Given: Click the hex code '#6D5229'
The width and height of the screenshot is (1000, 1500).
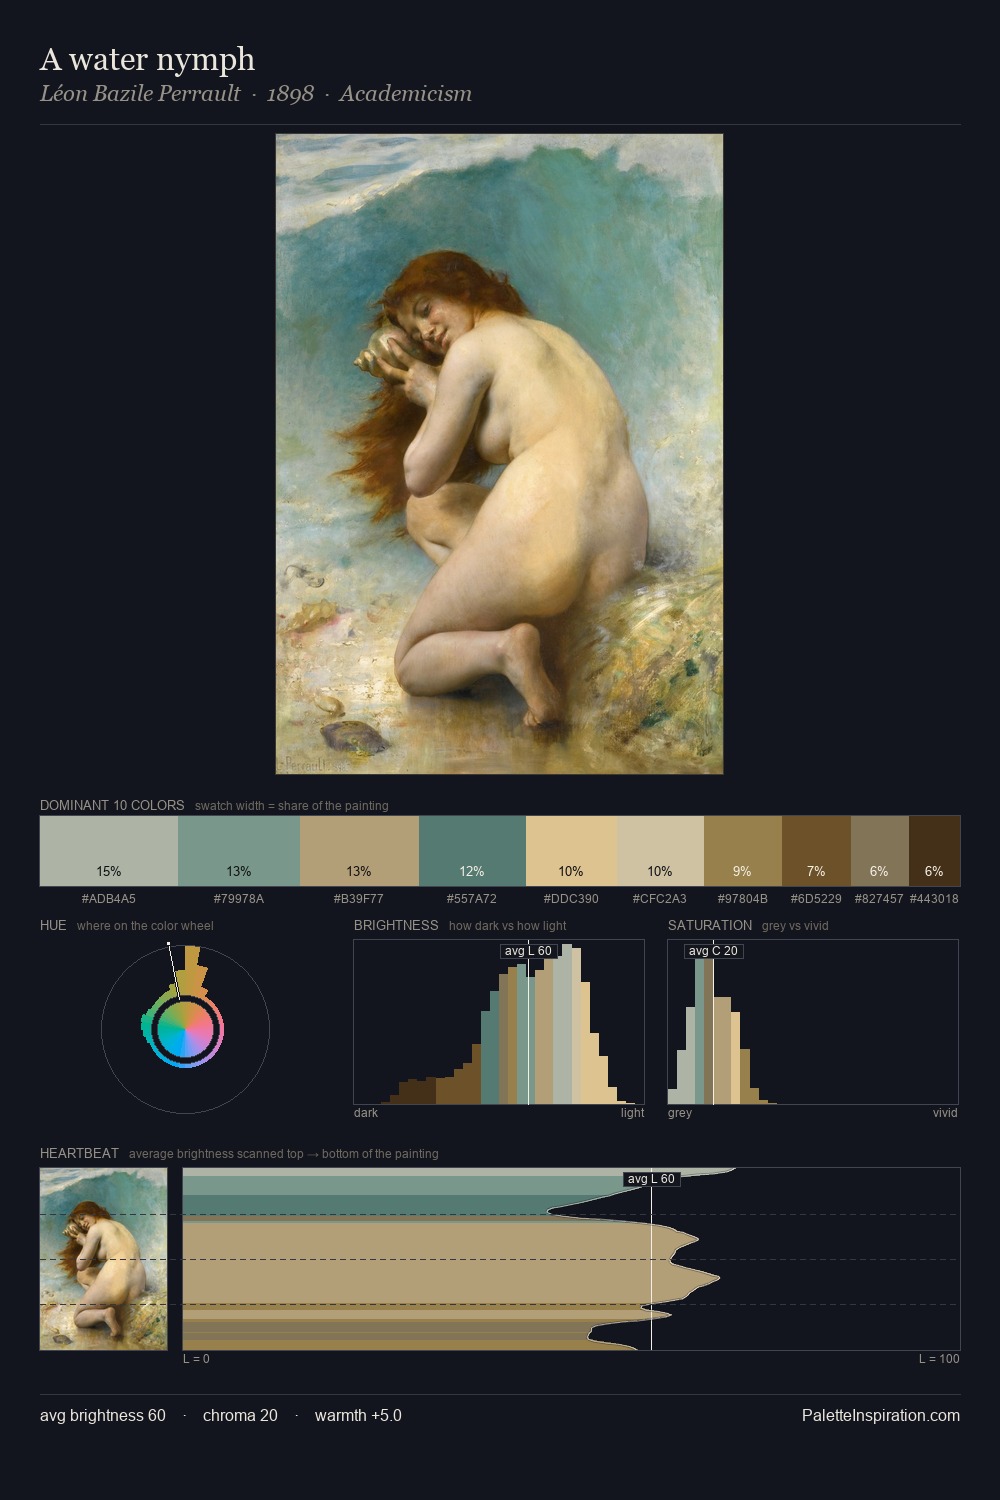Looking at the screenshot, I should coord(816,899).
